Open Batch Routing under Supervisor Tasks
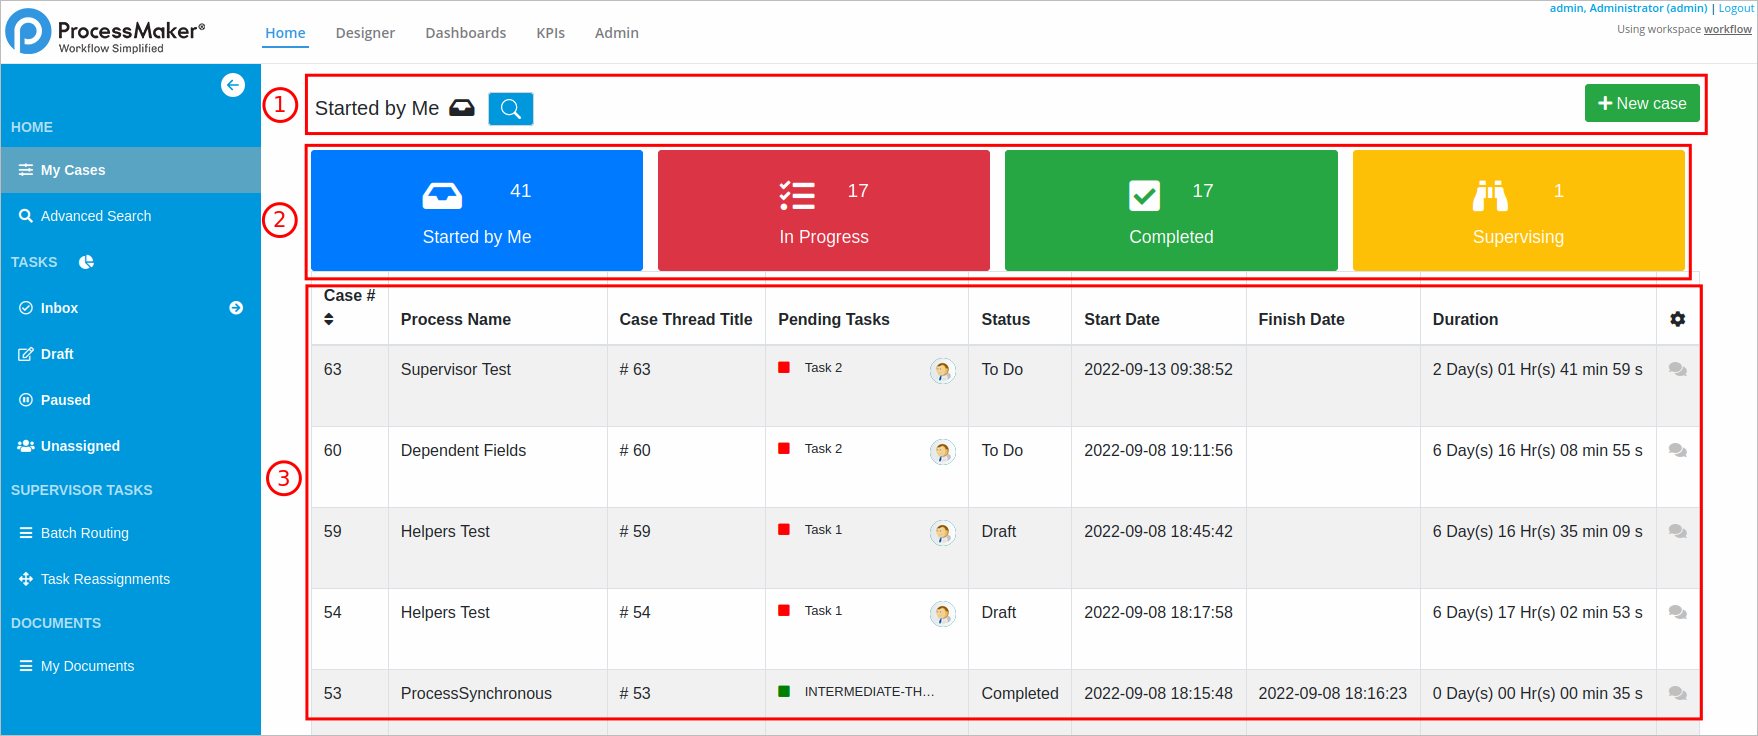Image resolution: width=1758 pixels, height=736 pixels. [x=84, y=533]
